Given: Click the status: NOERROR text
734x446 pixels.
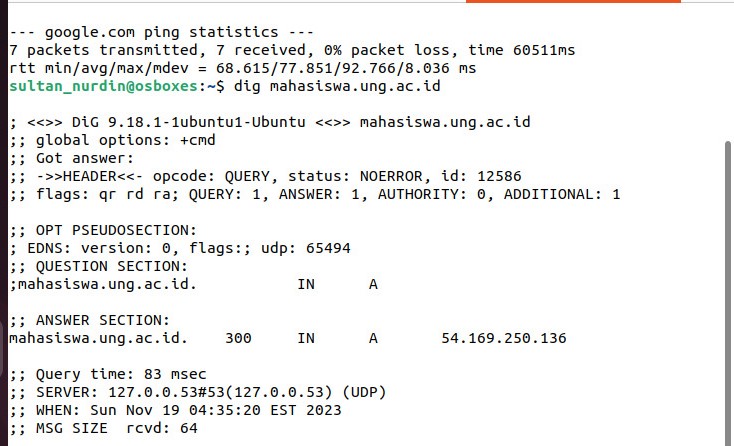Looking at the screenshot, I should coord(355,176).
